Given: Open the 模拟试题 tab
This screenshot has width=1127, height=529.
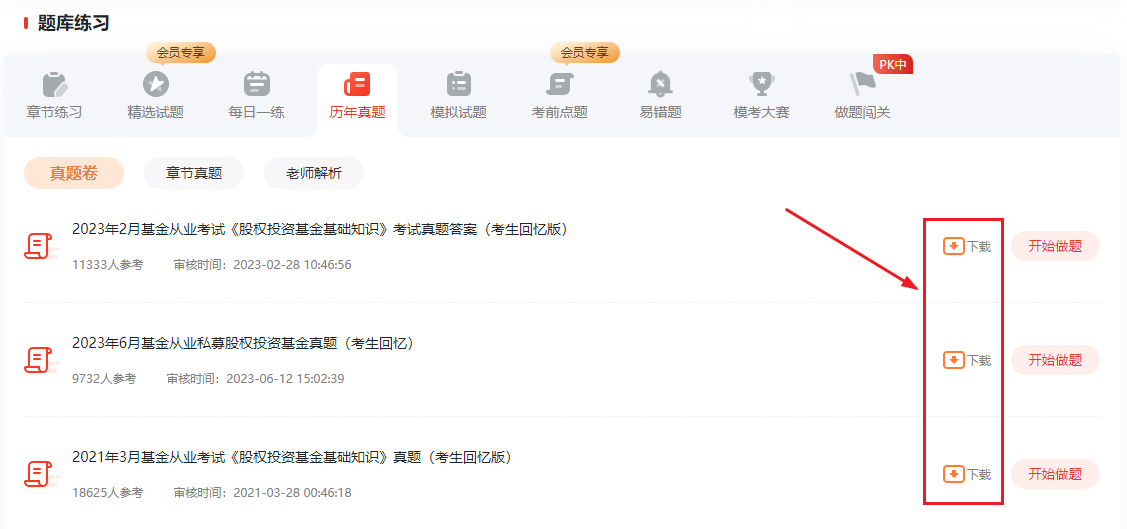Looking at the screenshot, I should coord(459,113).
